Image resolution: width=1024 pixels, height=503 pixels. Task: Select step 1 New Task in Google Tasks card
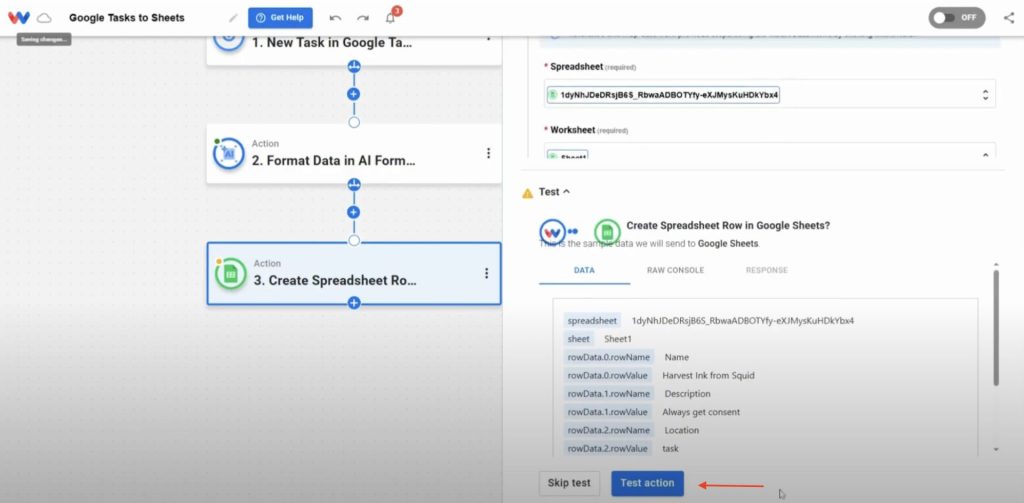click(354, 50)
